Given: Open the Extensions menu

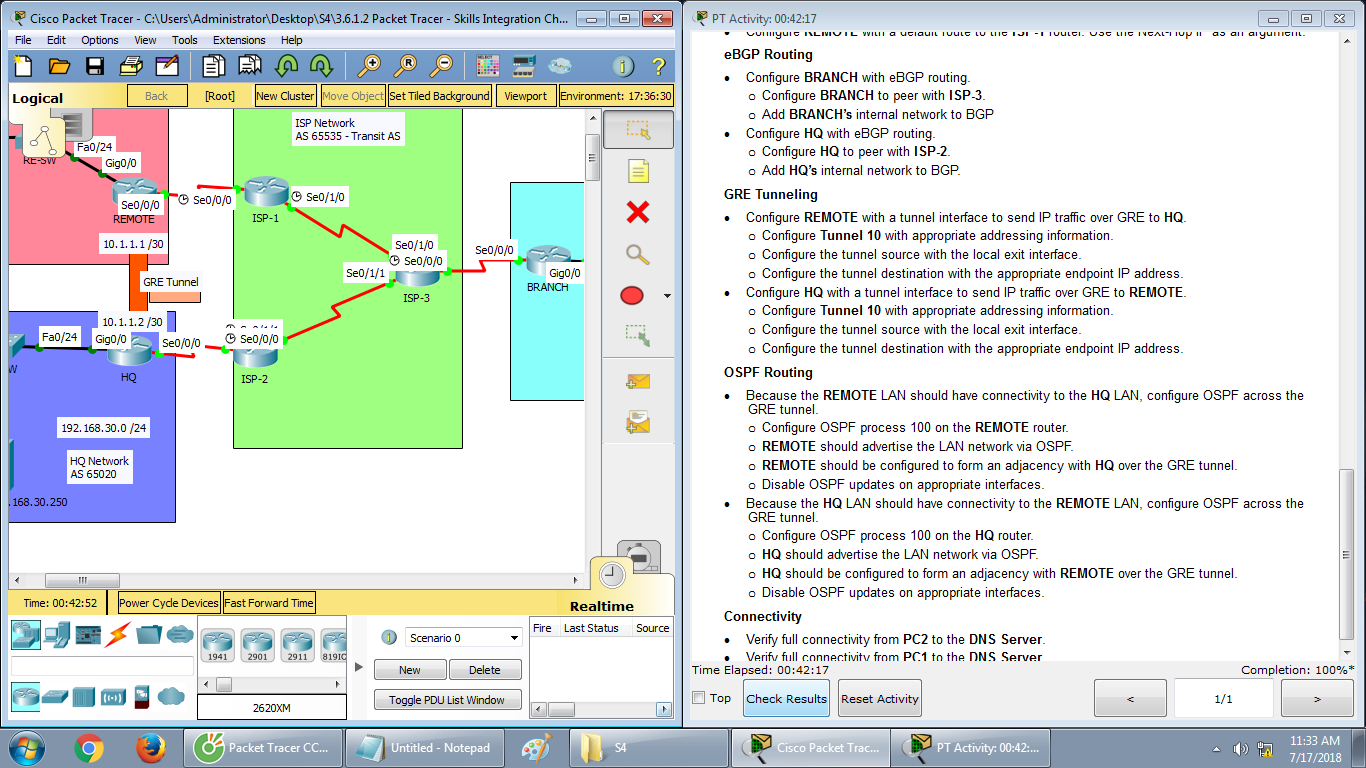Looking at the screenshot, I should 241,40.
